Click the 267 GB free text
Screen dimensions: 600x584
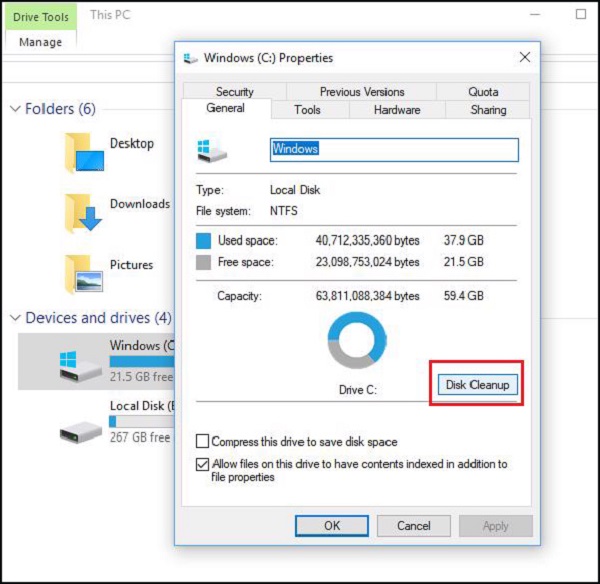tap(140, 437)
